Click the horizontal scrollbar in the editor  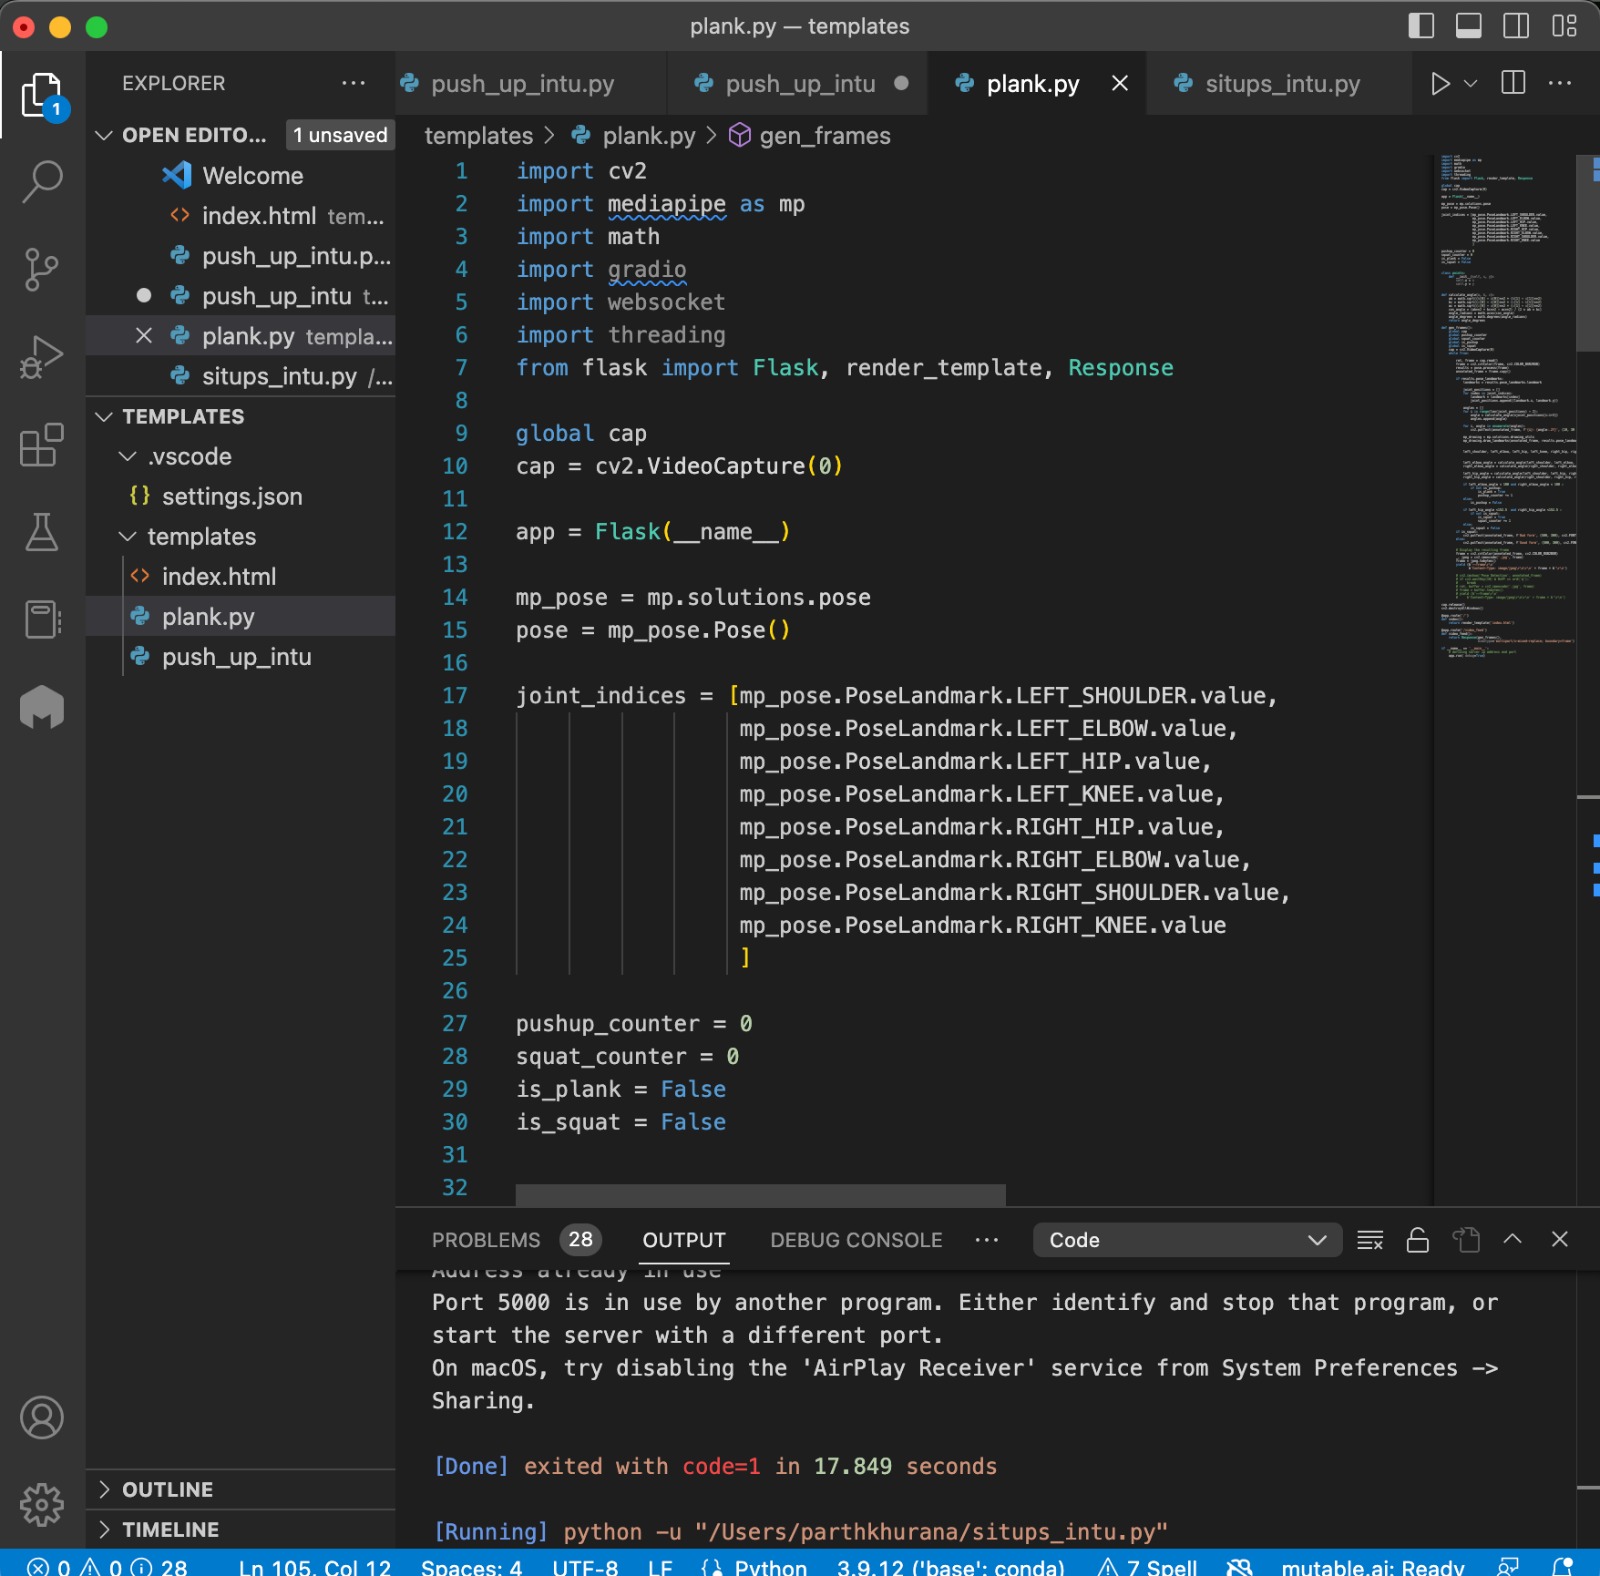760,1195
